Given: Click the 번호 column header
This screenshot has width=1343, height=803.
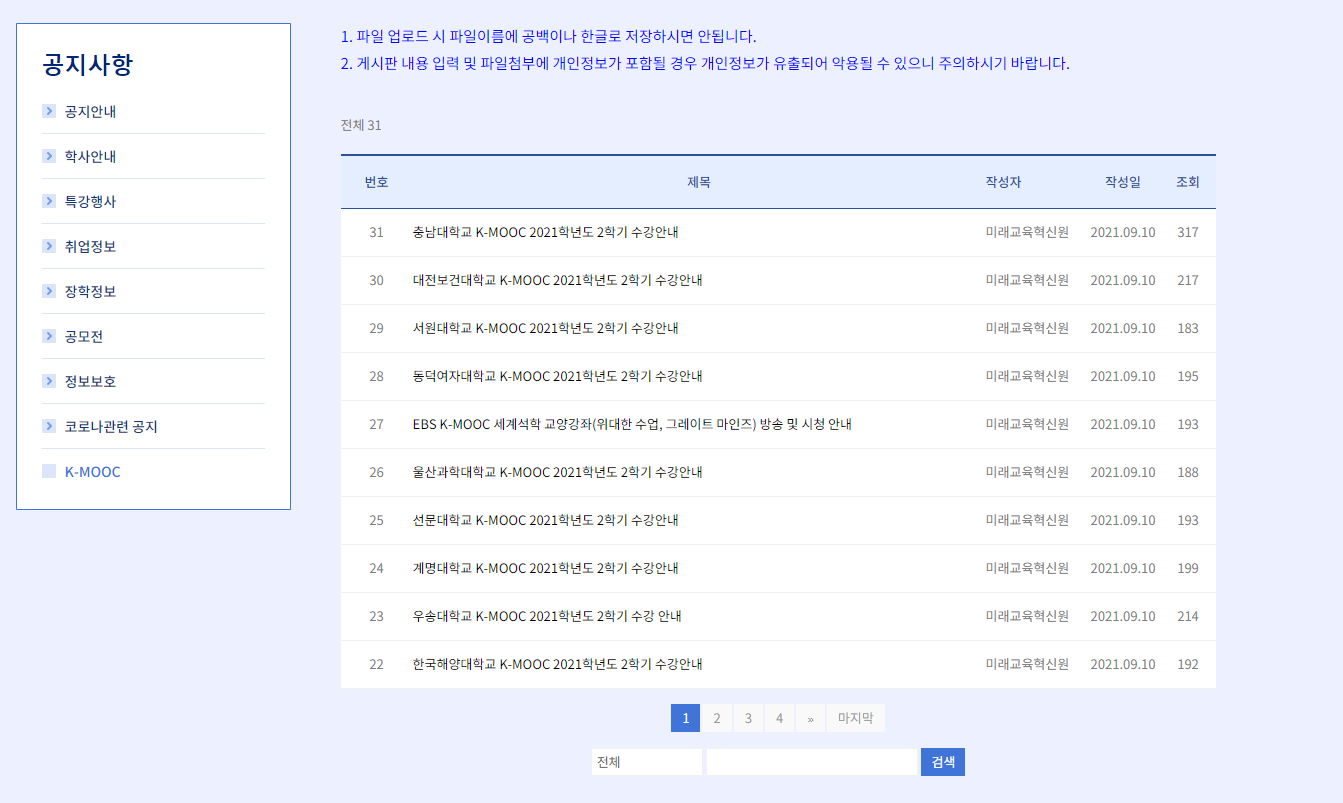Looking at the screenshot, I should (376, 182).
